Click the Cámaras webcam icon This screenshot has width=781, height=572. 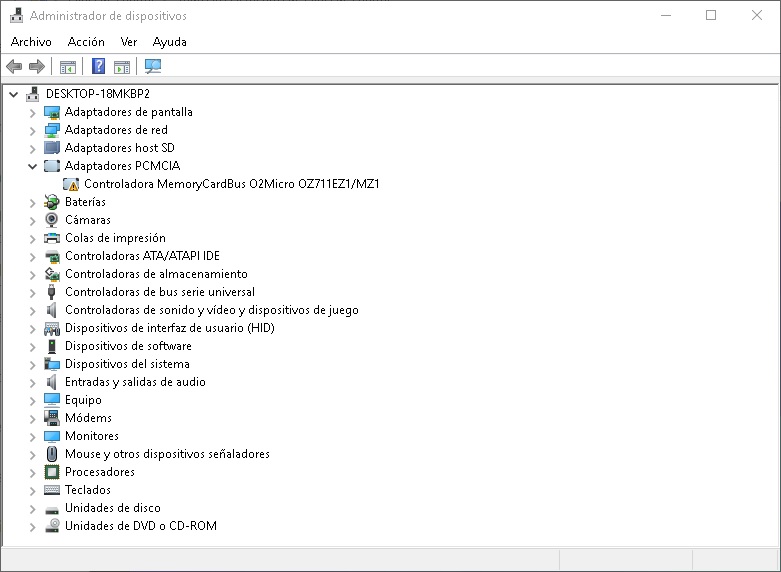[52, 220]
